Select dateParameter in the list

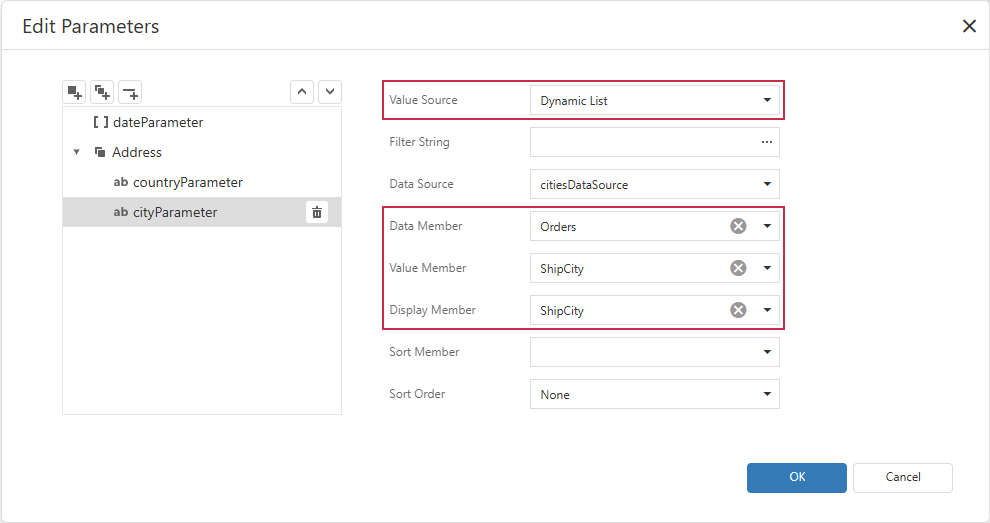[x=202, y=123]
